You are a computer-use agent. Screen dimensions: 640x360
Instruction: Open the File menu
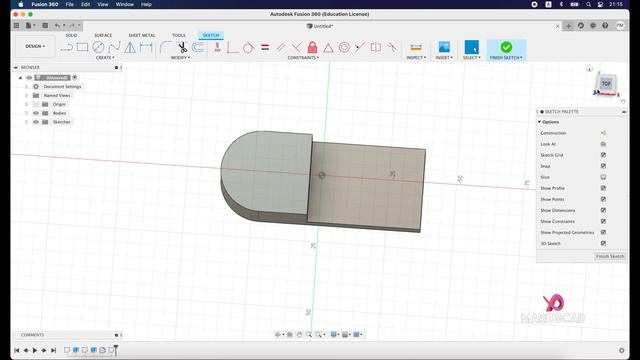[70, 4]
